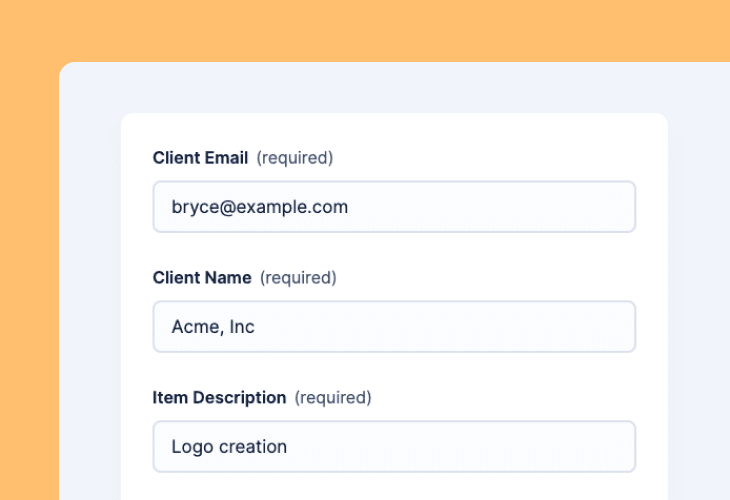Click the (required) text beside Item Description
Screen dimensions: 730x500
point(333,398)
